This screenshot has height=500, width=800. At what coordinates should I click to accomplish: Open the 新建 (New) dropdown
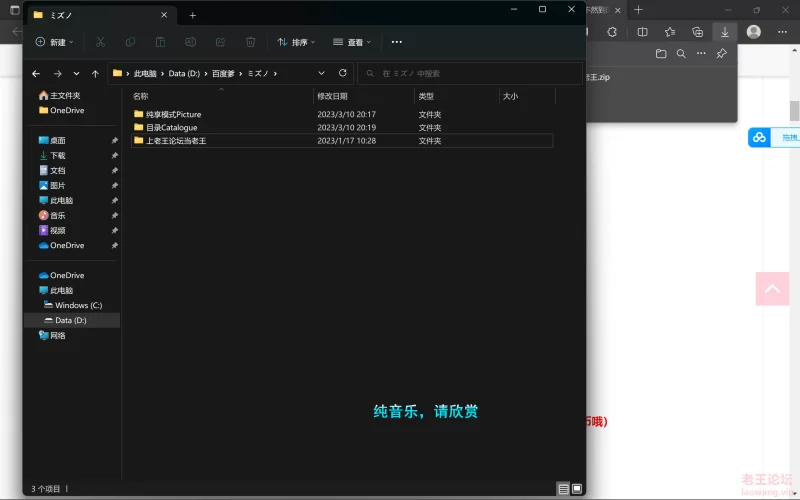coord(55,42)
